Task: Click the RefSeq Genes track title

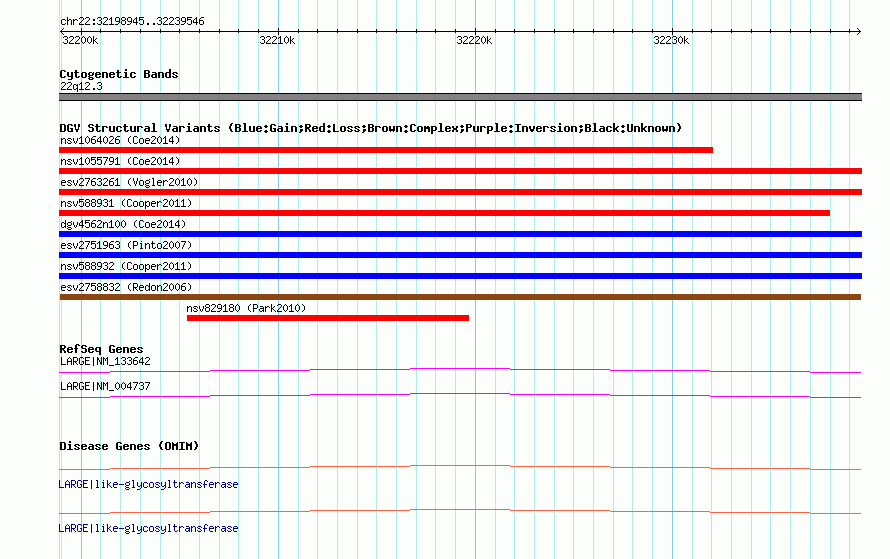Action: click(101, 349)
